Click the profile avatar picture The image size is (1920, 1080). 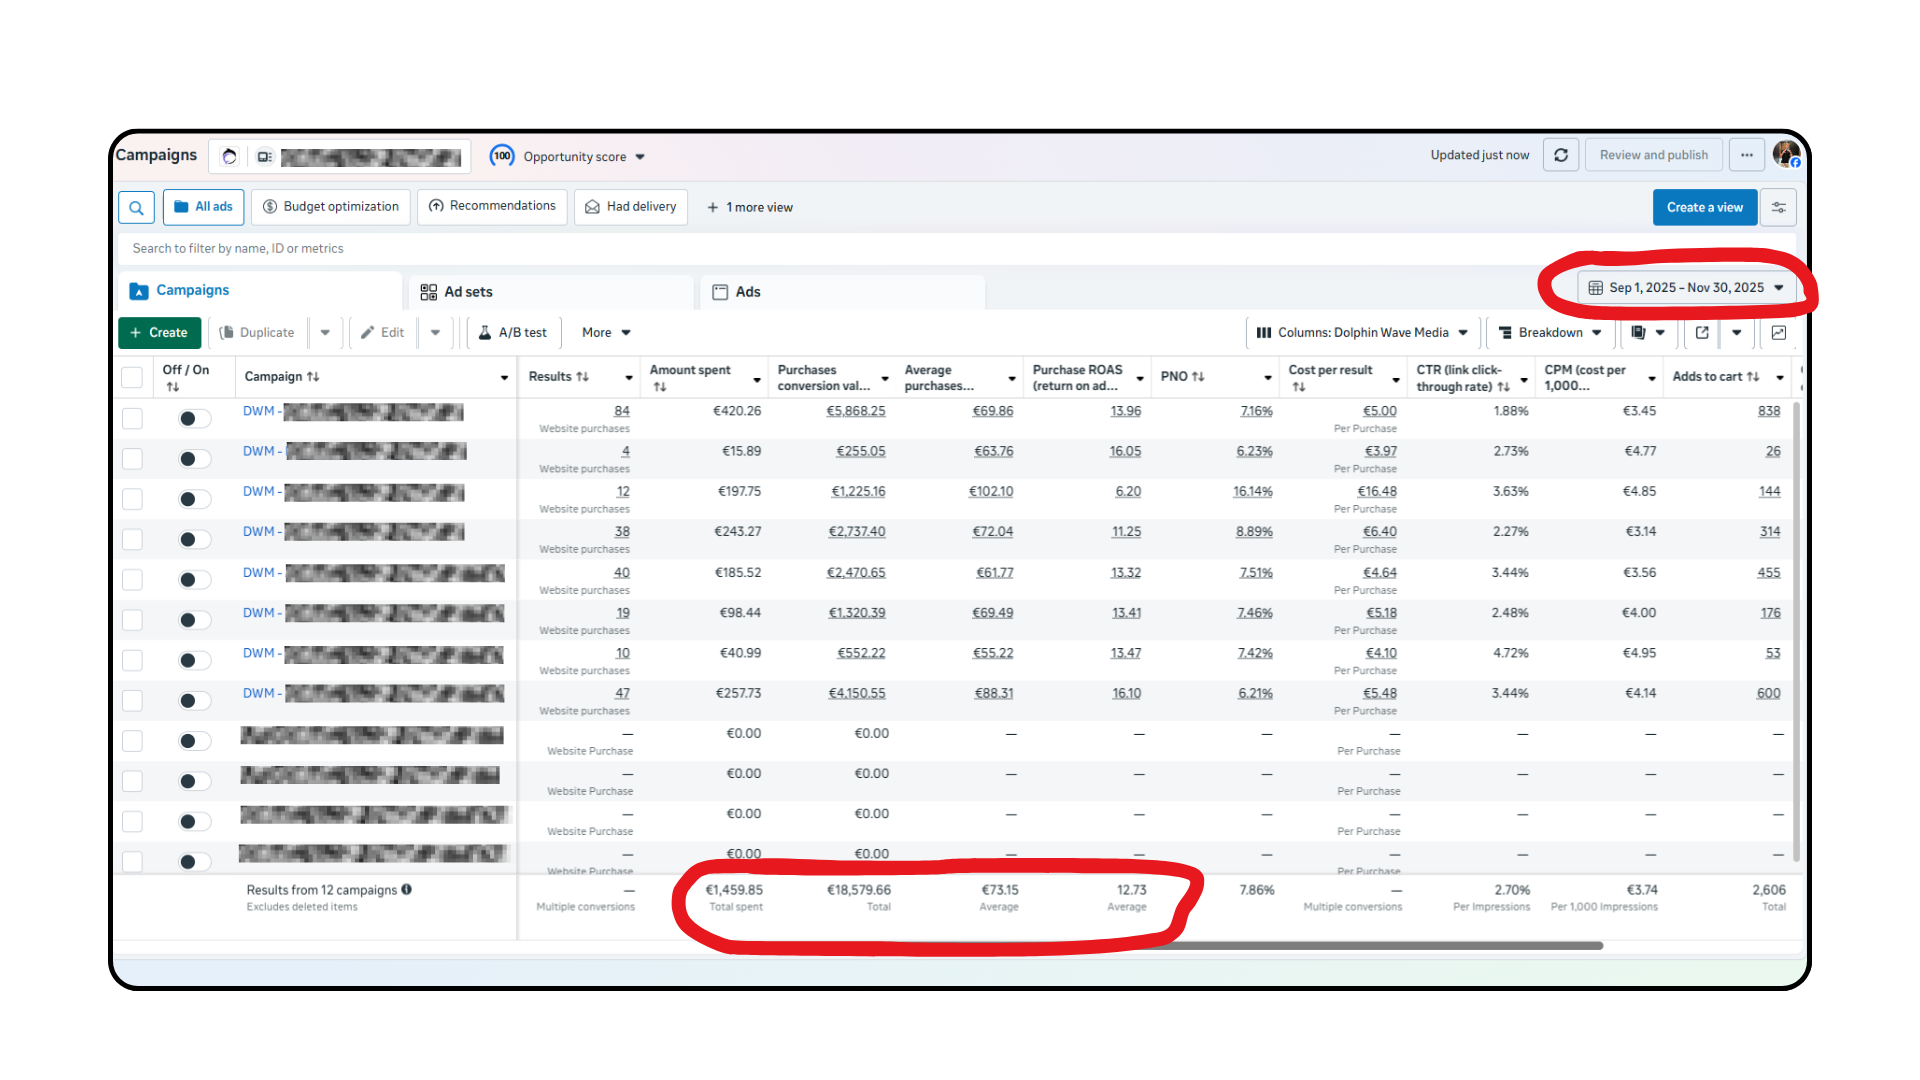[1786, 155]
